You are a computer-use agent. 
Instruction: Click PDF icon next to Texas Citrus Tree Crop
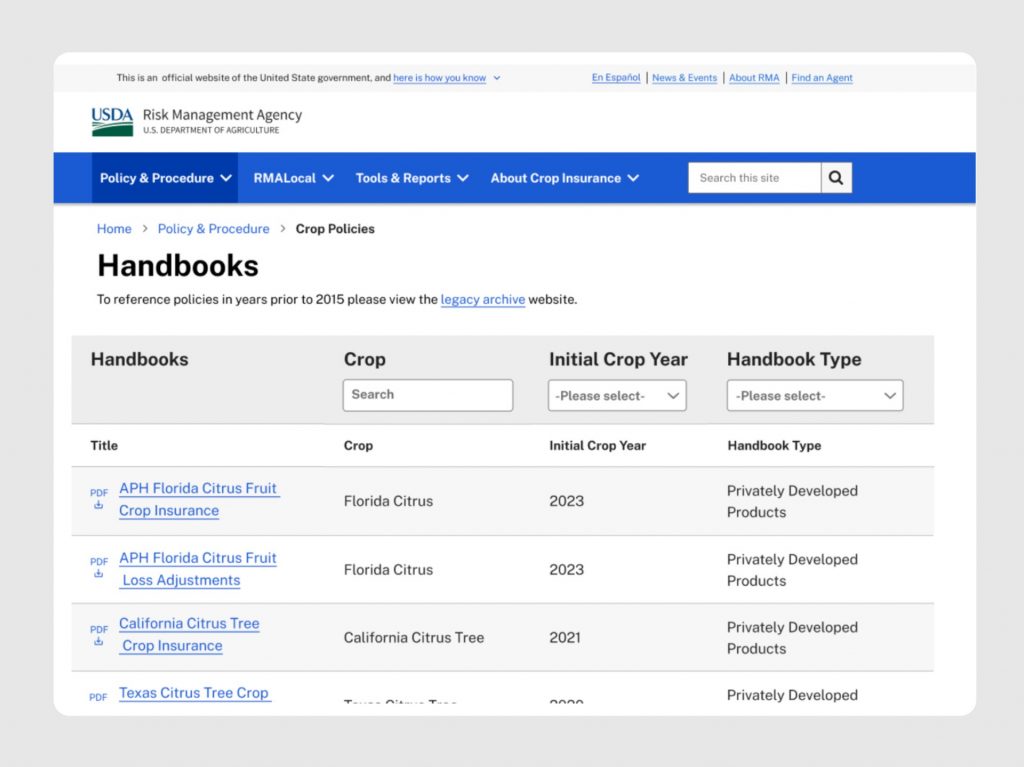[x=98, y=697]
